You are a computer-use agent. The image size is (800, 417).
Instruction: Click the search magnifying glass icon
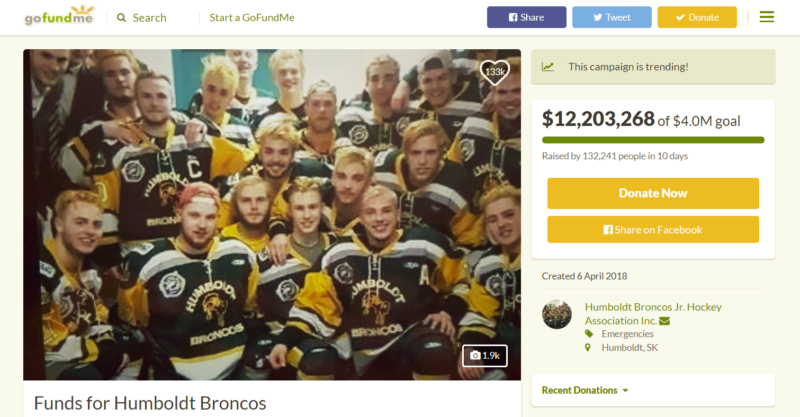point(121,18)
